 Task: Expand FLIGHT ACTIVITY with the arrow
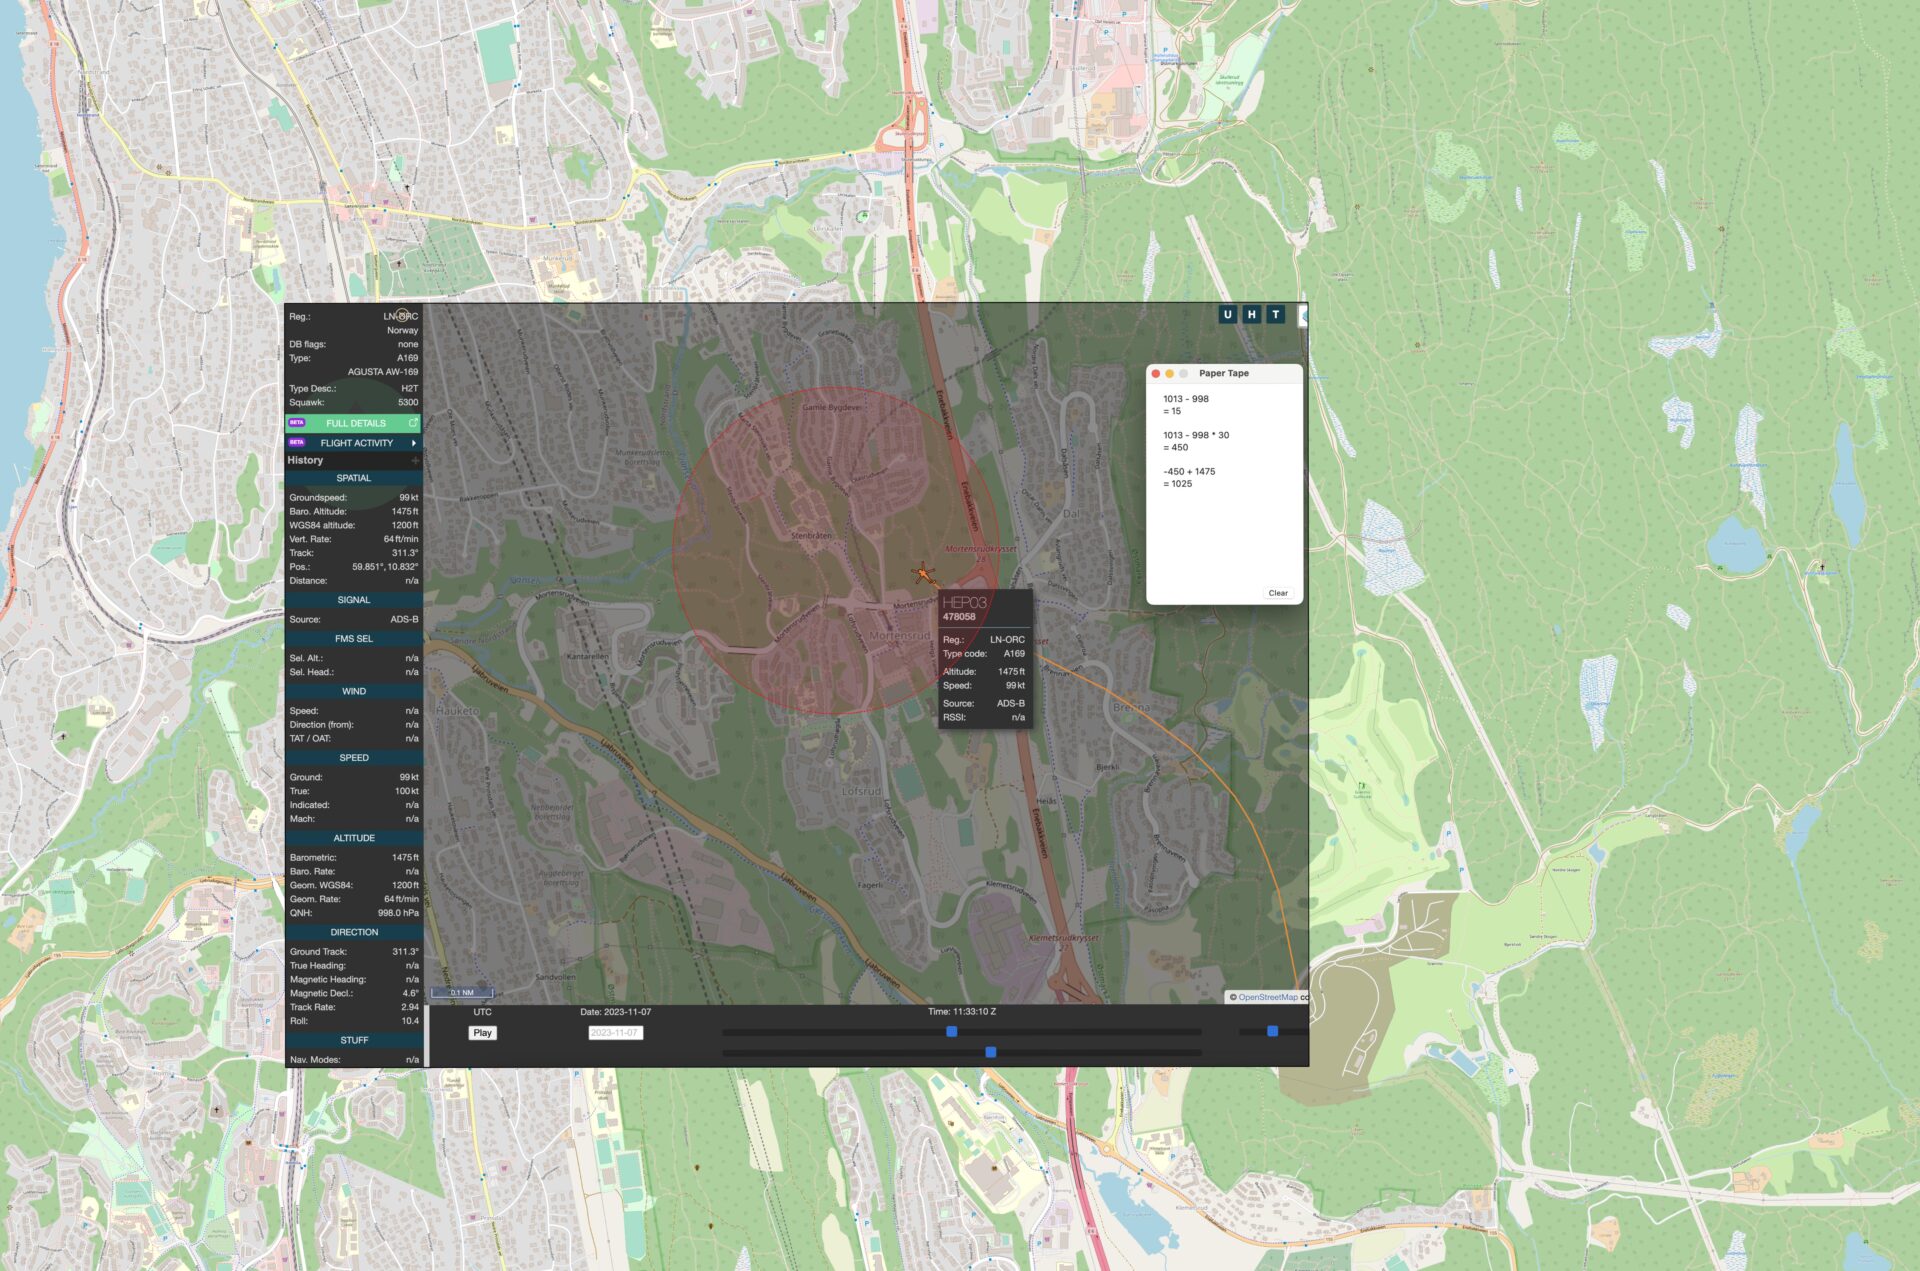tap(413, 443)
